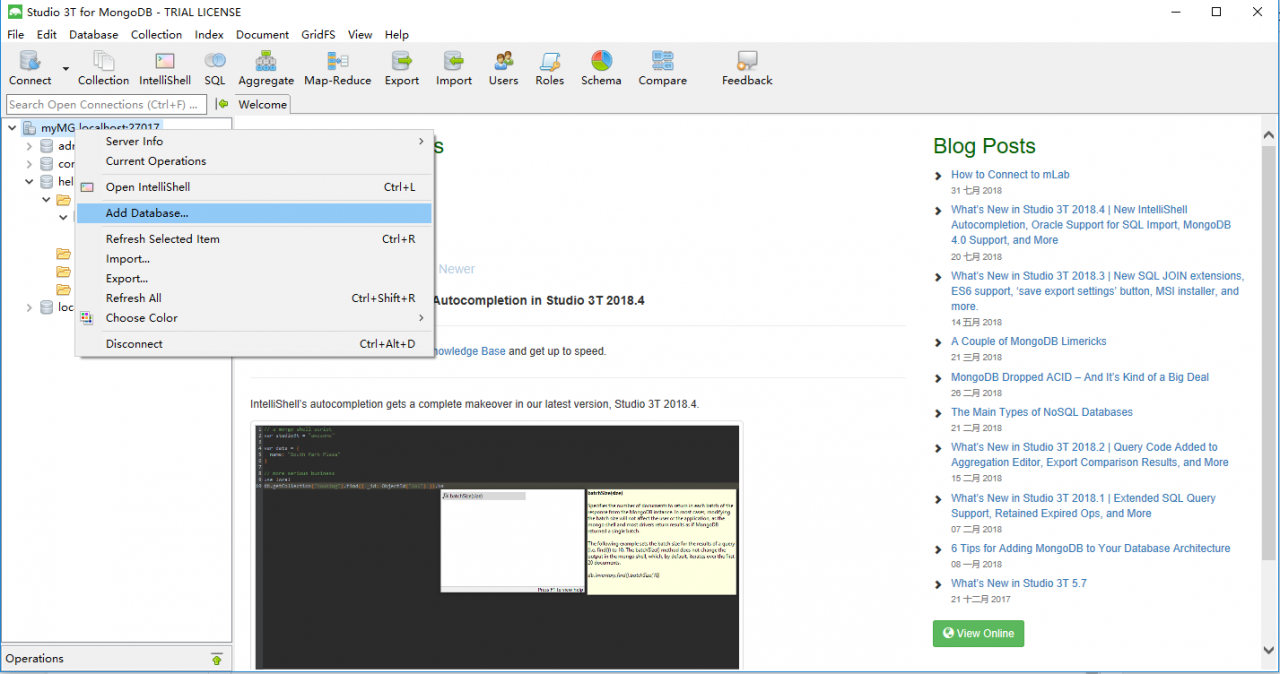Screen dimensions: 1280x674
Task: Open the Compare tool icon
Action: pyautogui.click(x=662, y=68)
